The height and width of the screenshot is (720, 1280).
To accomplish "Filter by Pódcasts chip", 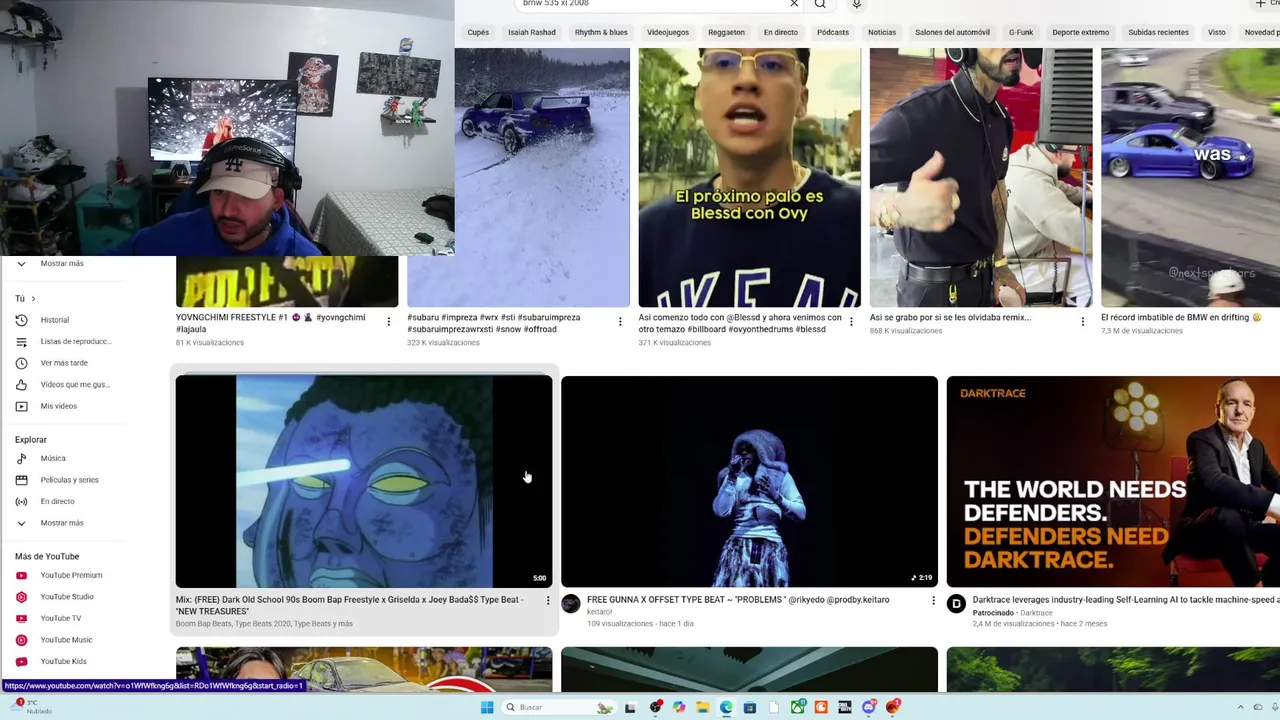I will [x=833, y=32].
